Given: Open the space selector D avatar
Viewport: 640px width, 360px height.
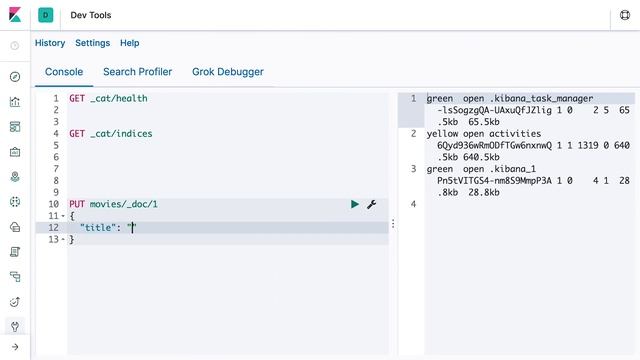Looking at the screenshot, I should pyautogui.click(x=46, y=15).
